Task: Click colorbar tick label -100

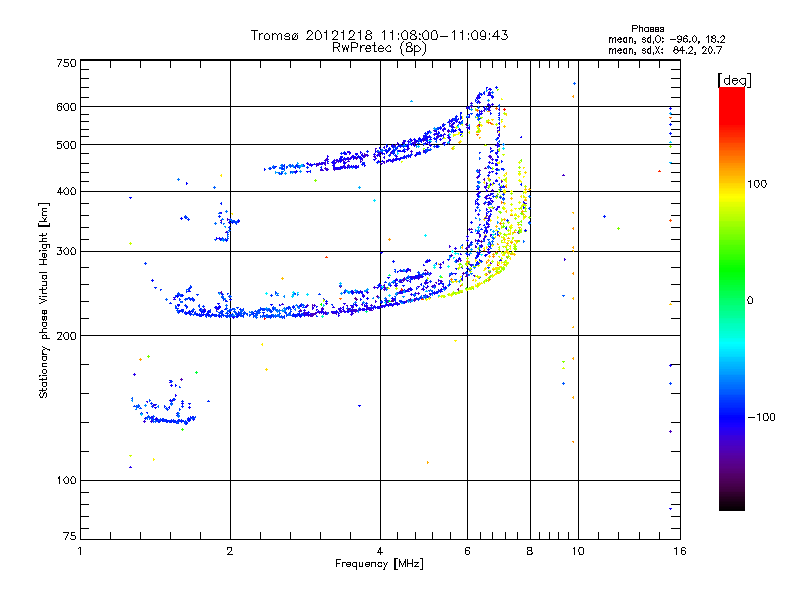Action: 761,417
